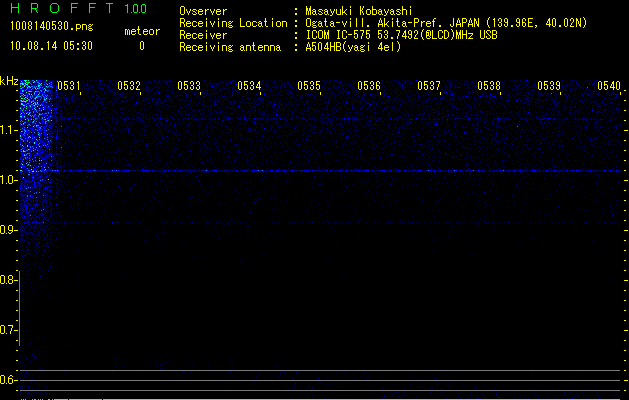Click the 0.7 frequency axis label

(x=8, y=330)
